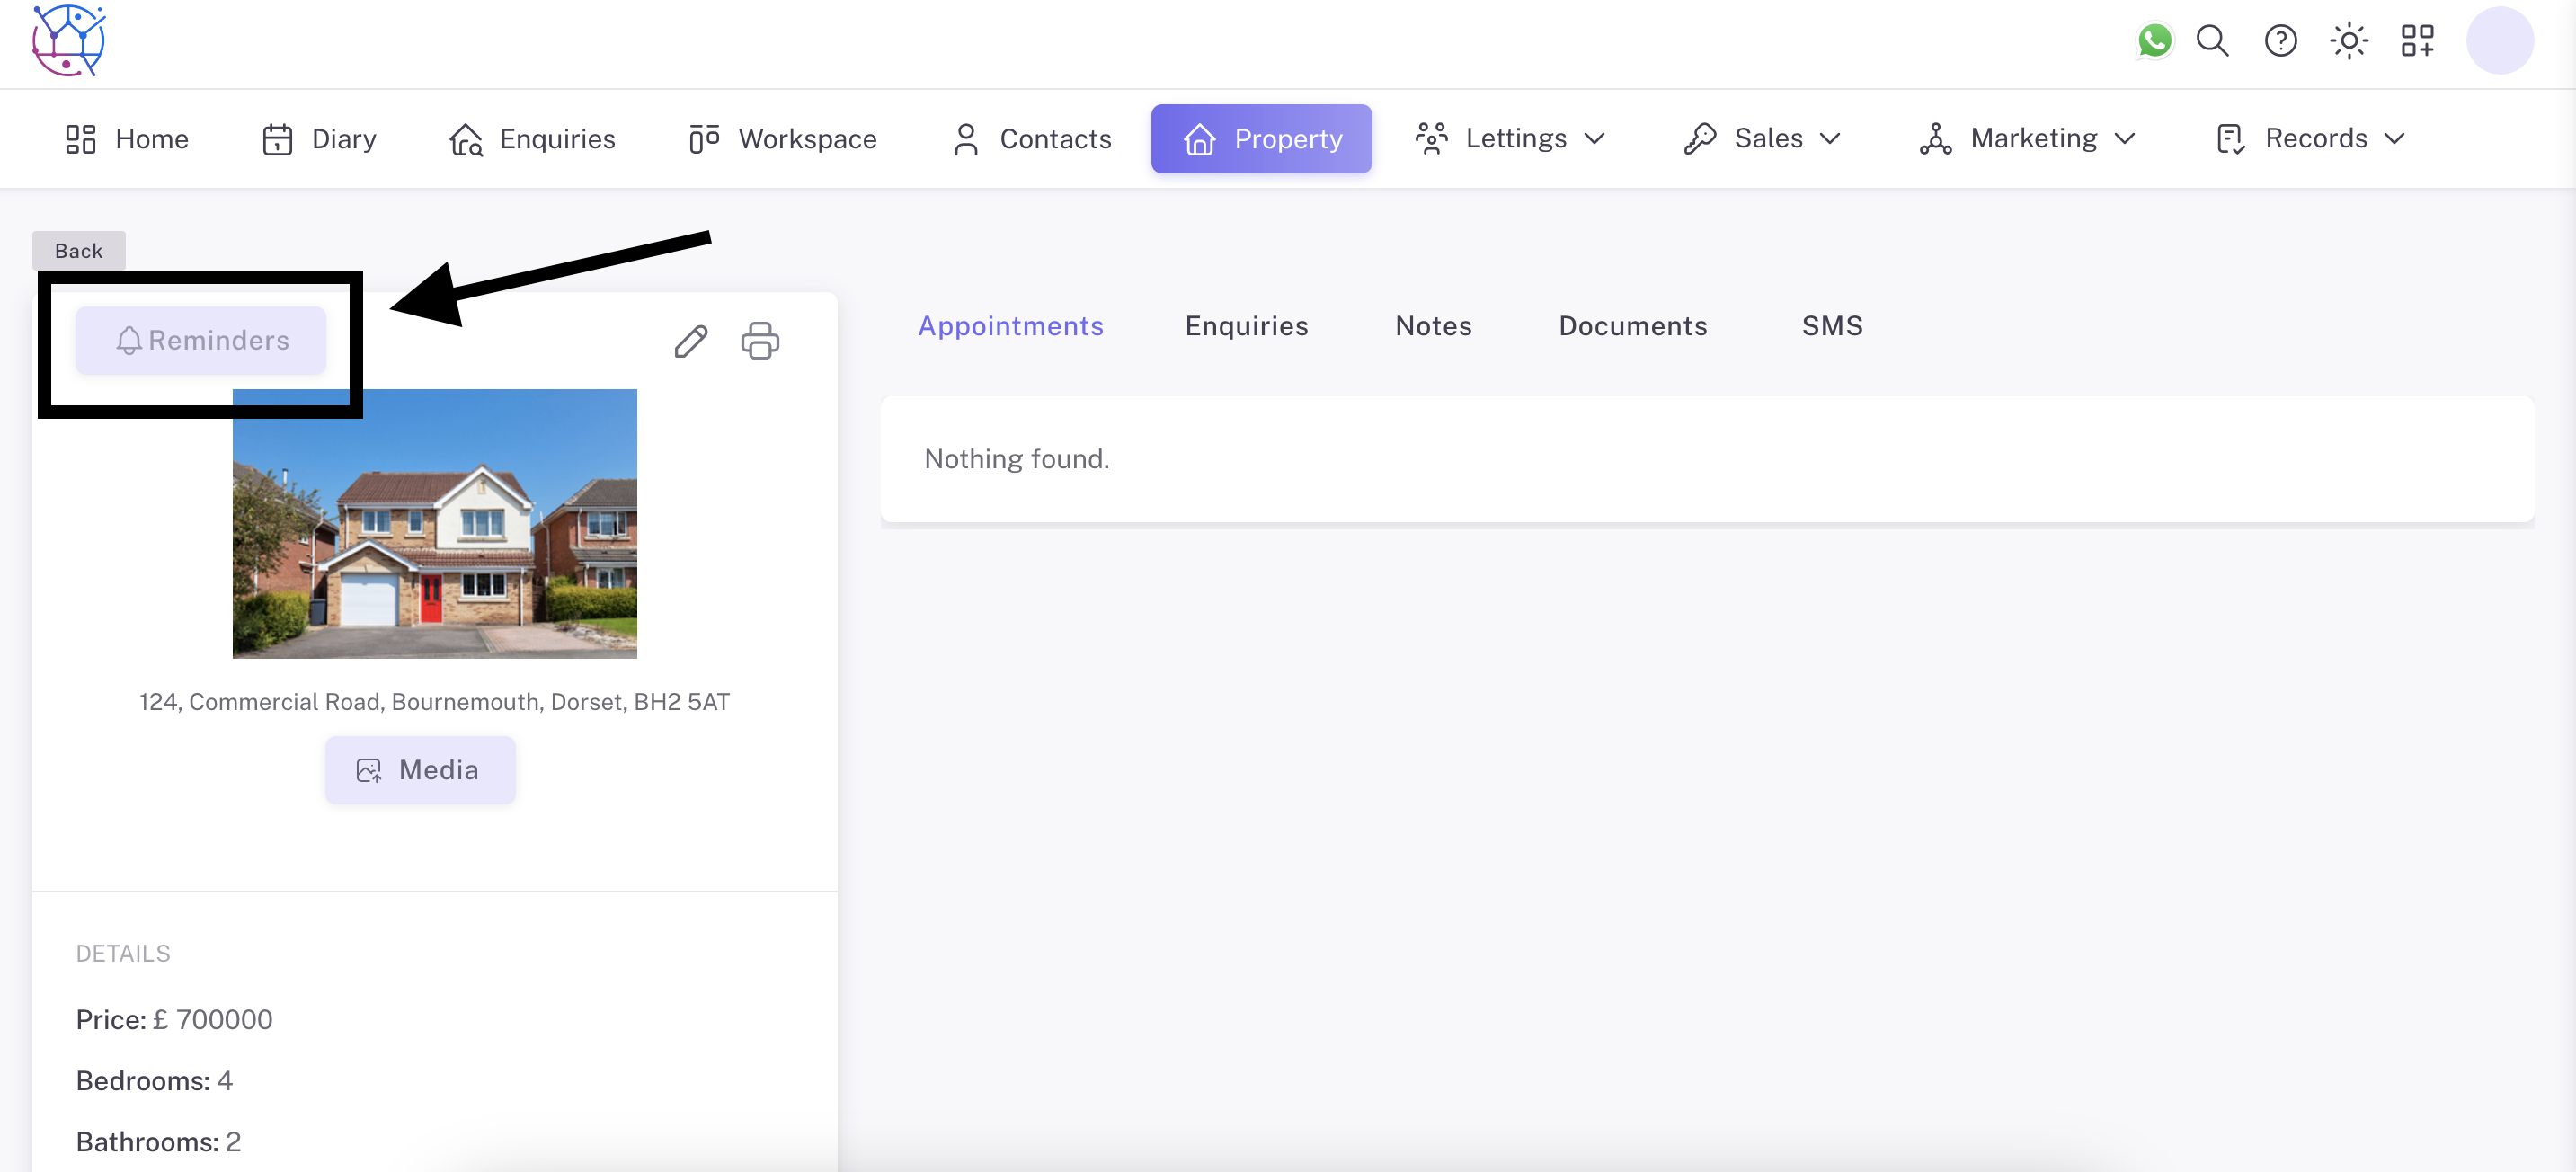Go Back to previous page
Viewport: 2576px width, 1172px height.
(x=78, y=251)
